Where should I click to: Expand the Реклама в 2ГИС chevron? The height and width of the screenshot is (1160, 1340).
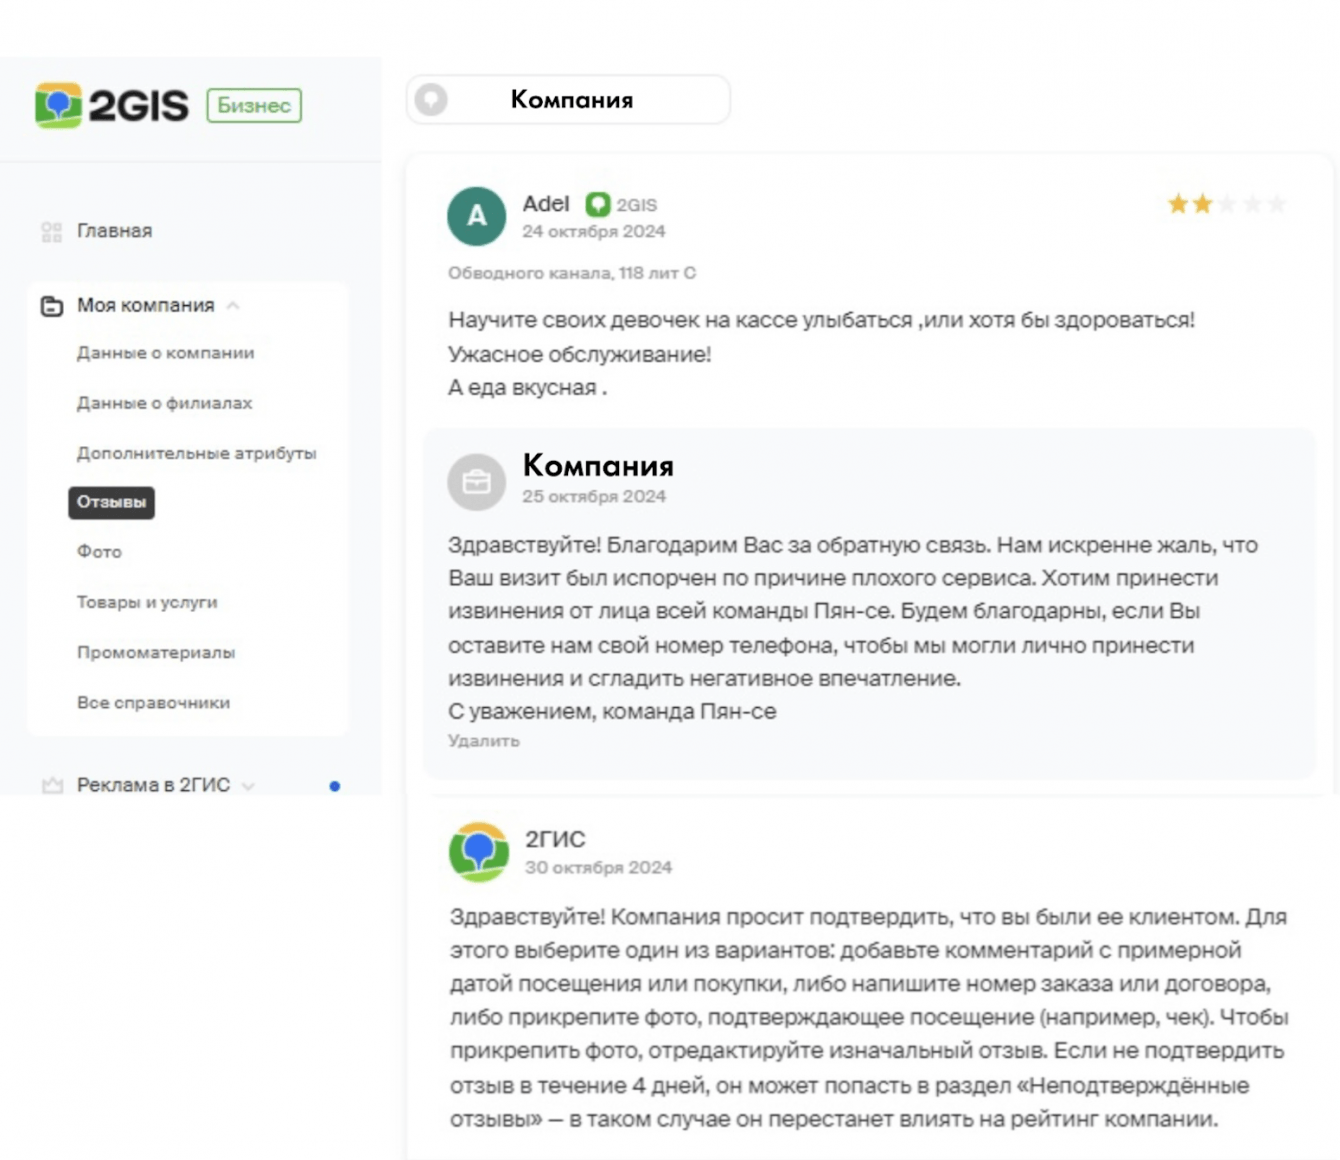click(248, 786)
